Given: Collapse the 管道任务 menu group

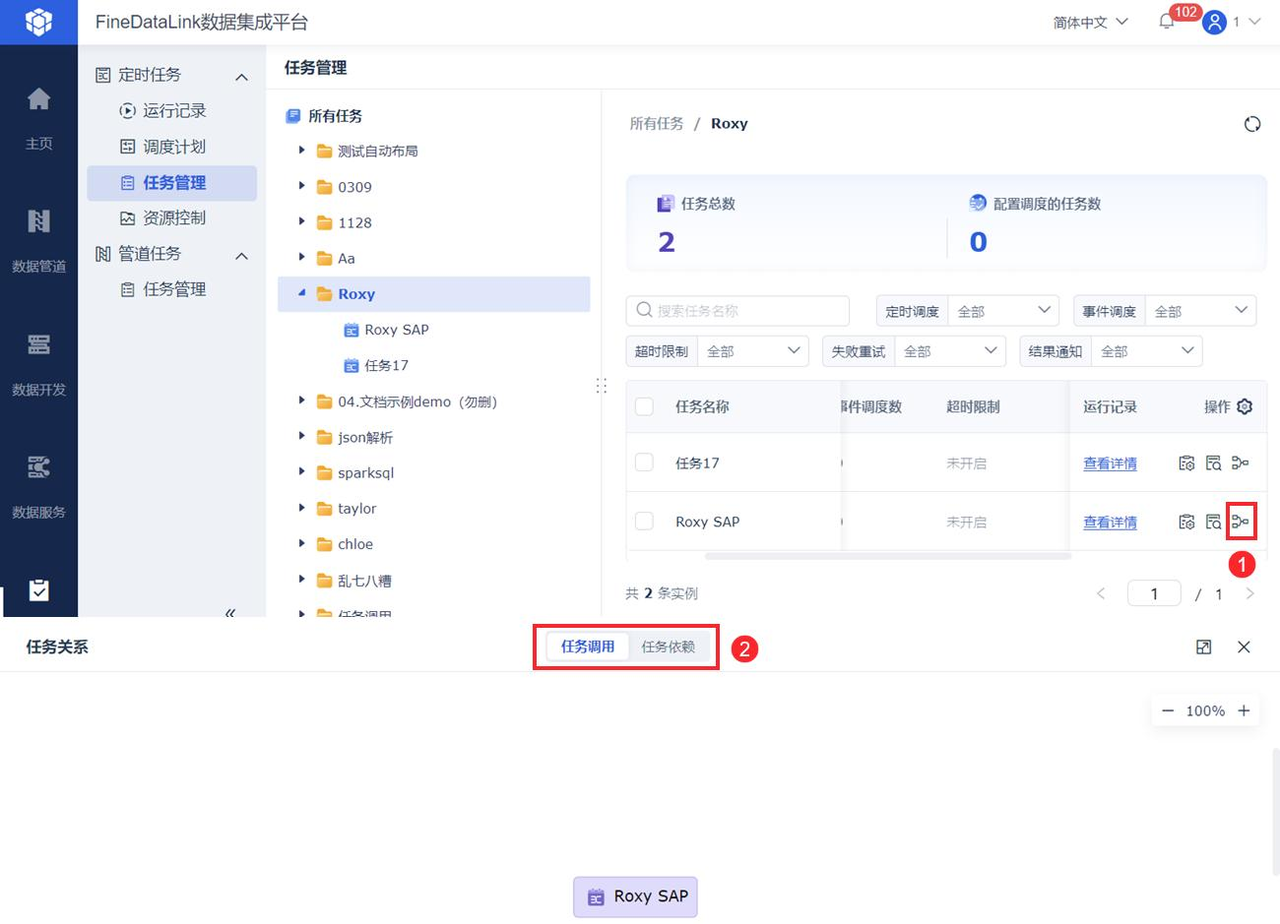Looking at the screenshot, I should coord(241,256).
